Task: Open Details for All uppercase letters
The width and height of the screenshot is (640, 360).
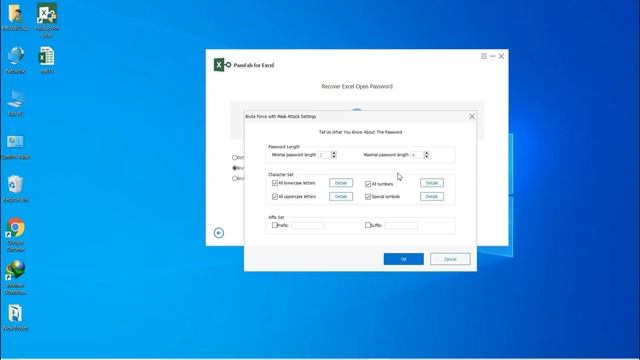Action: click(341, 196)
